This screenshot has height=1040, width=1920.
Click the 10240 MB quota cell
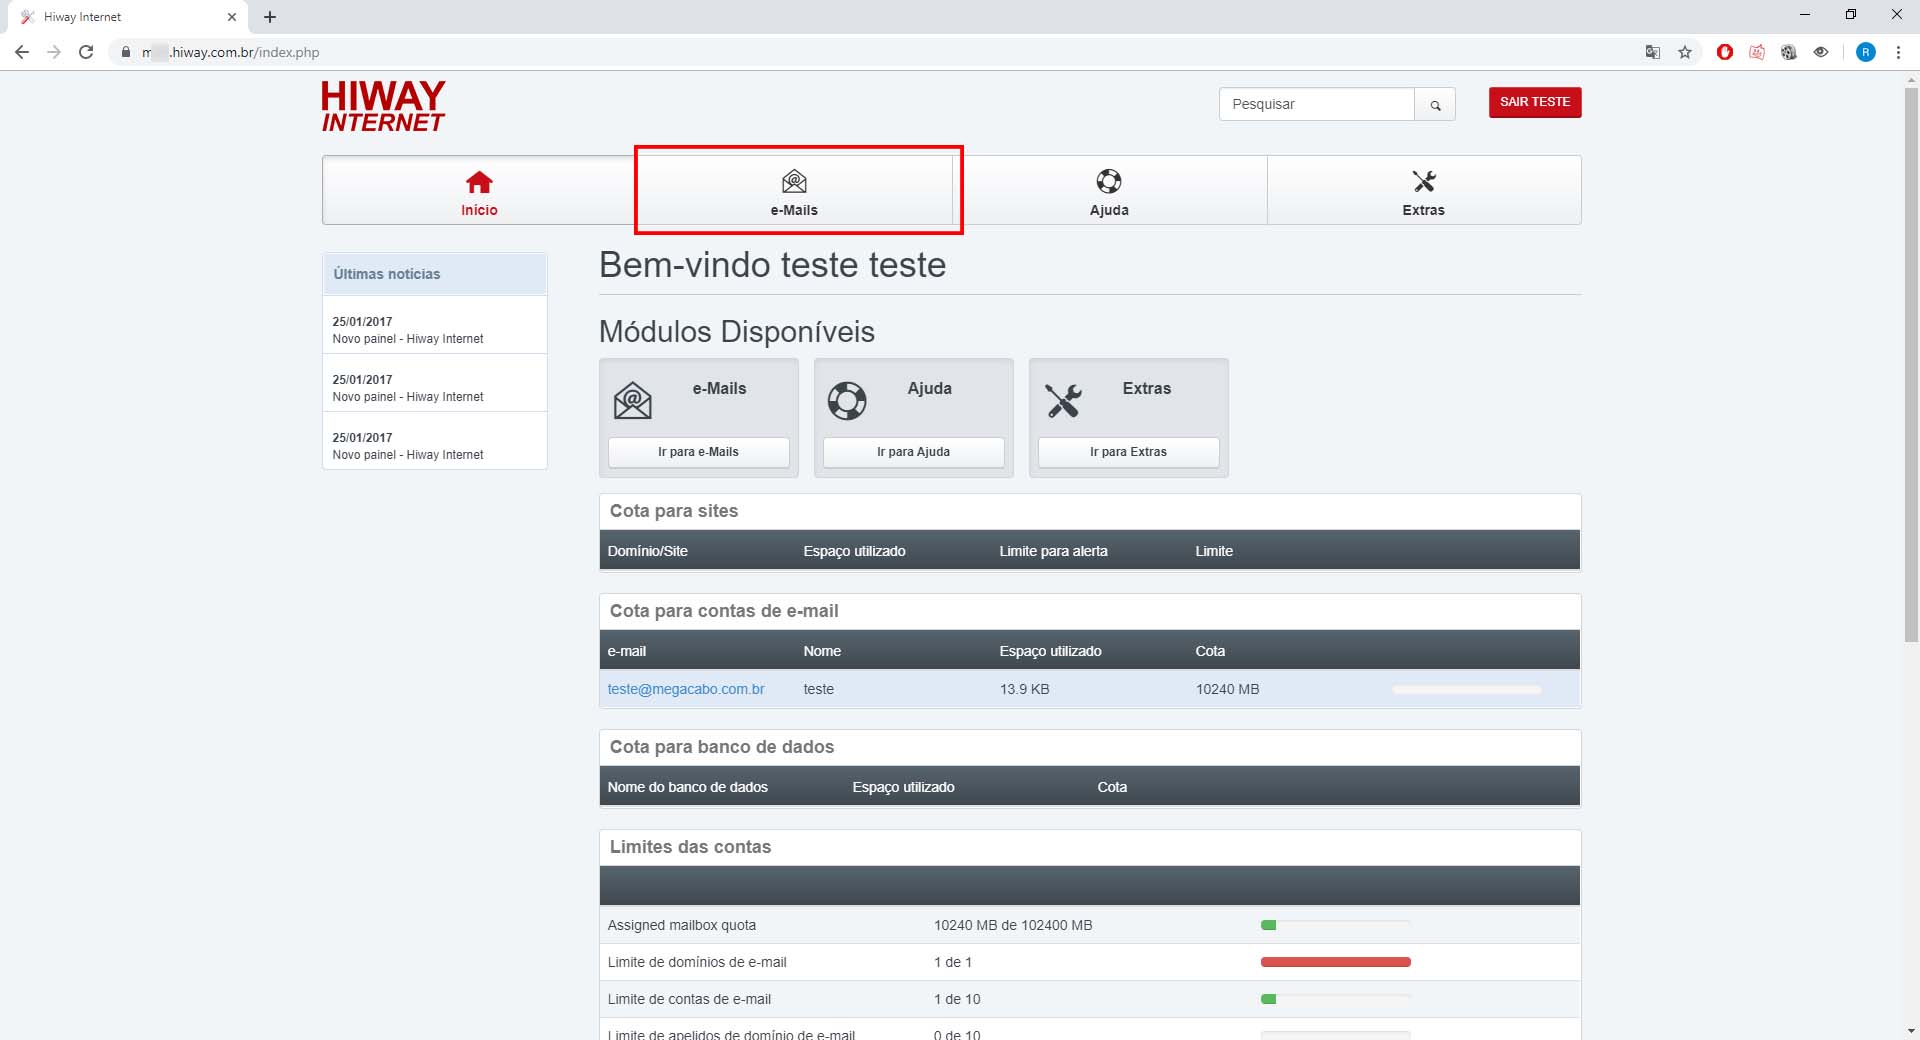coord(1228,689)
